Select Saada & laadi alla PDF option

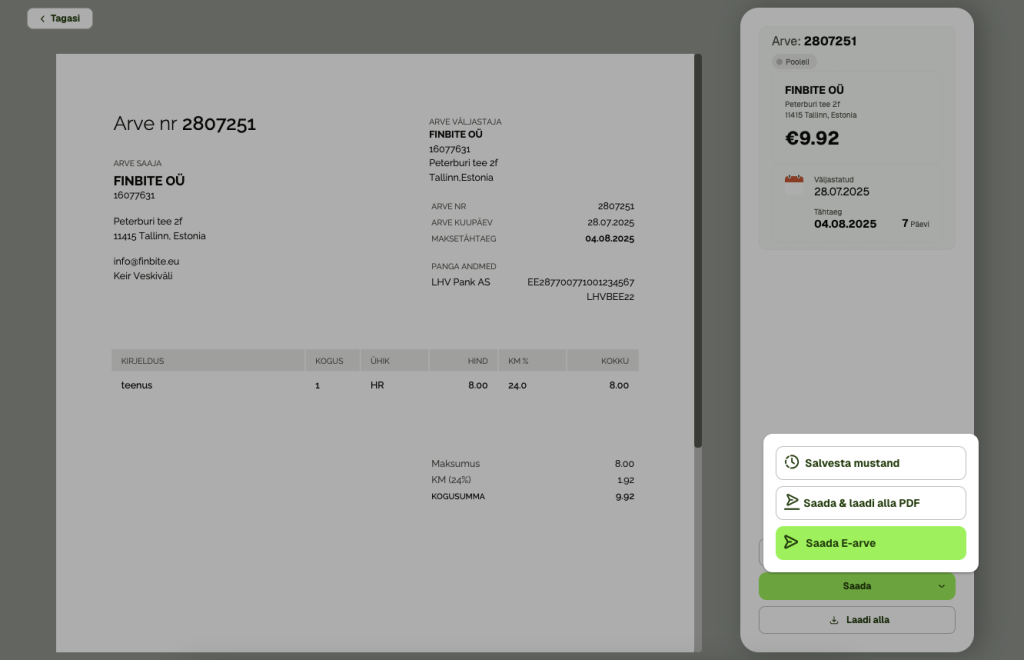point(871,503)
